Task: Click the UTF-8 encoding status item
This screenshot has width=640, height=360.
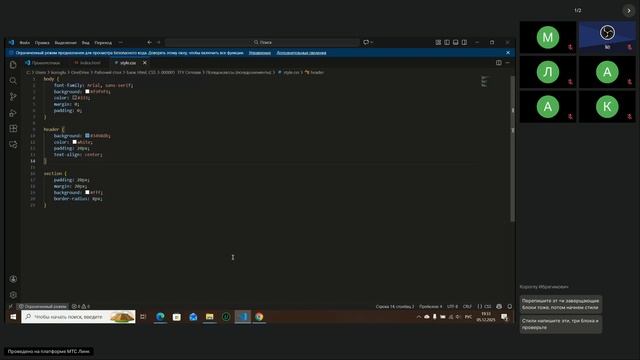Action: click(452, 306)
